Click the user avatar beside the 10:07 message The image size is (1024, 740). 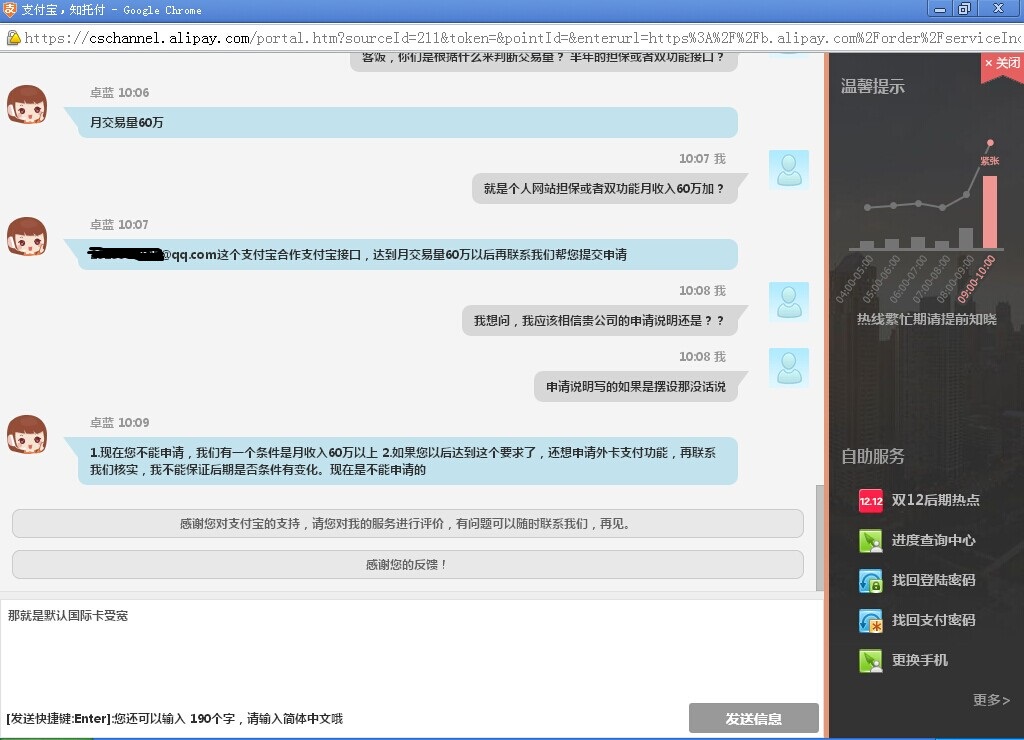[788, 169]
